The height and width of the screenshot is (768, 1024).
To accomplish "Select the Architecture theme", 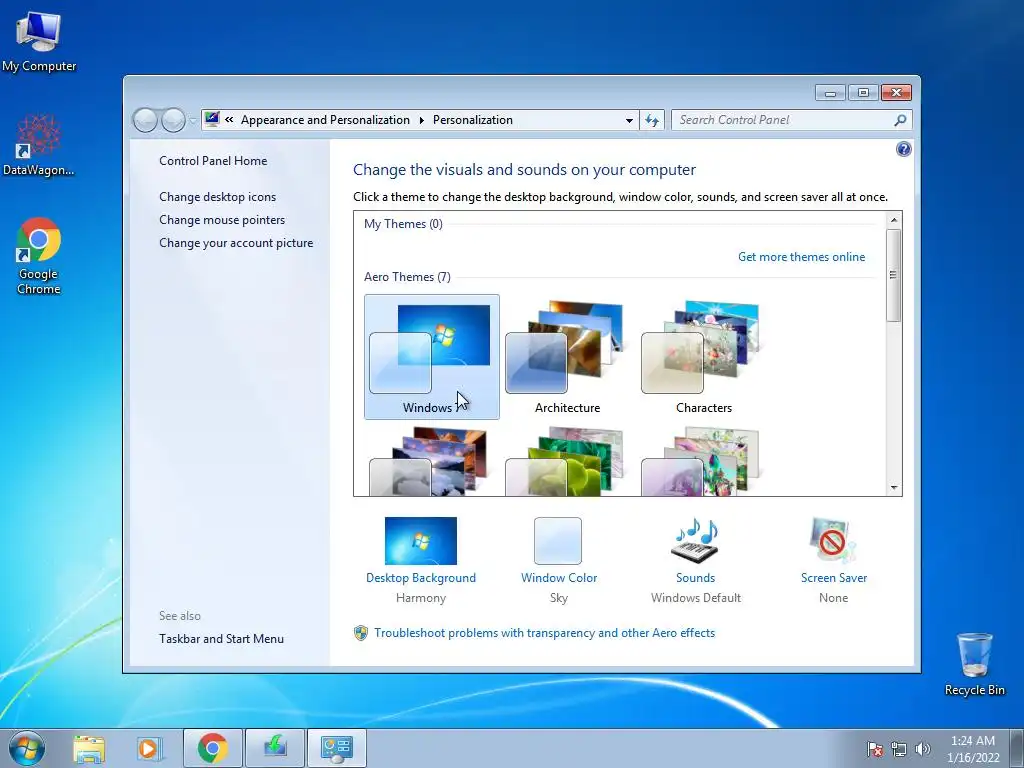I will click(568, 357).
